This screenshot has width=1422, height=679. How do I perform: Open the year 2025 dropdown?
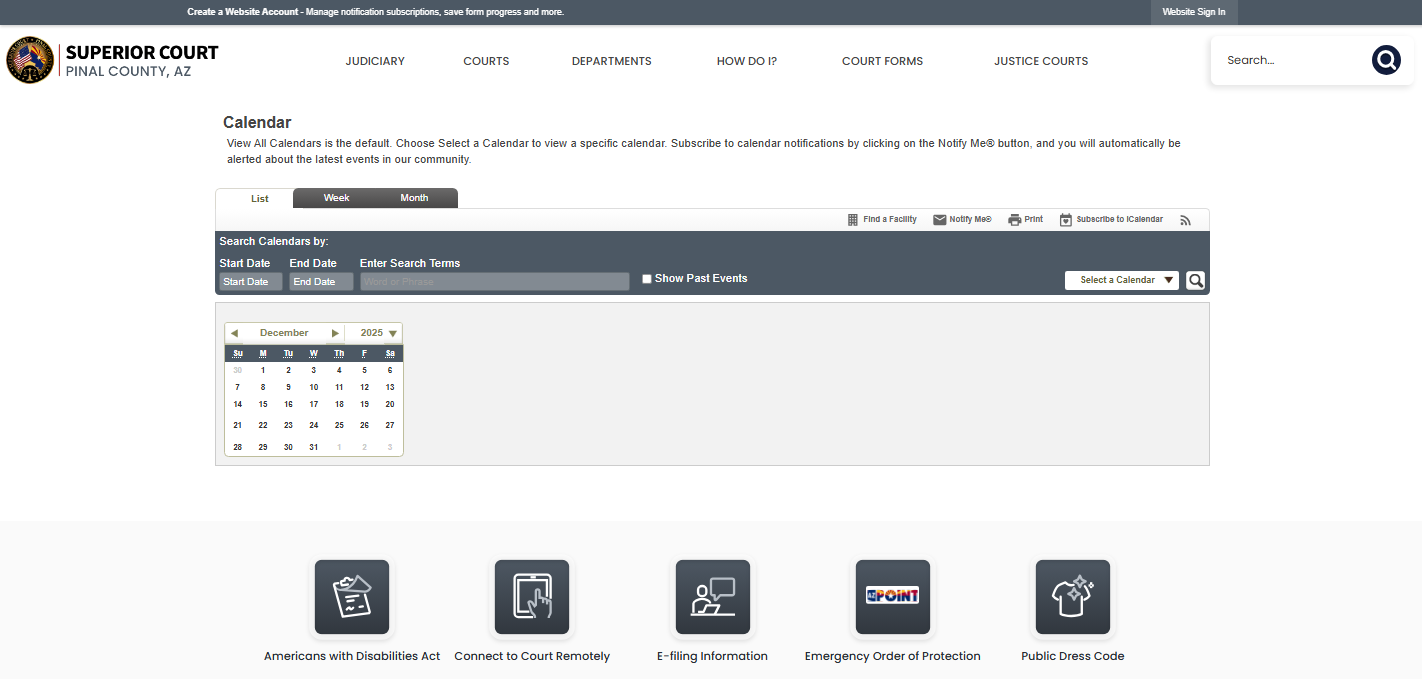coord(392,333)
